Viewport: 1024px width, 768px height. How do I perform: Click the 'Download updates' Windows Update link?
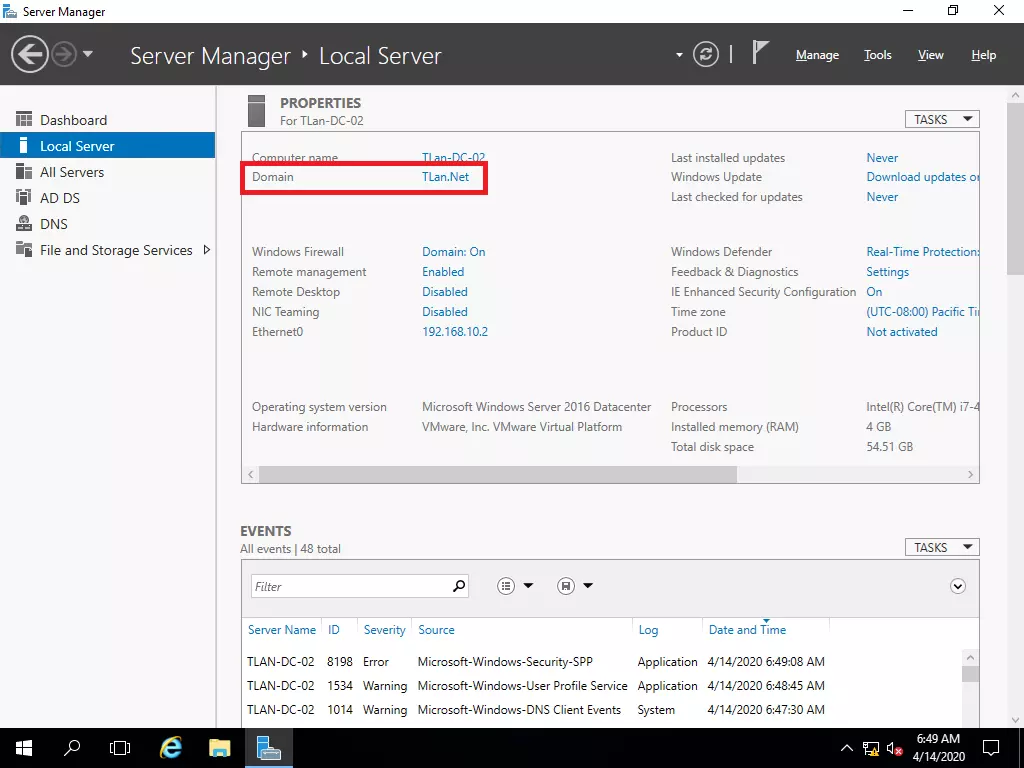click(922, 177)
